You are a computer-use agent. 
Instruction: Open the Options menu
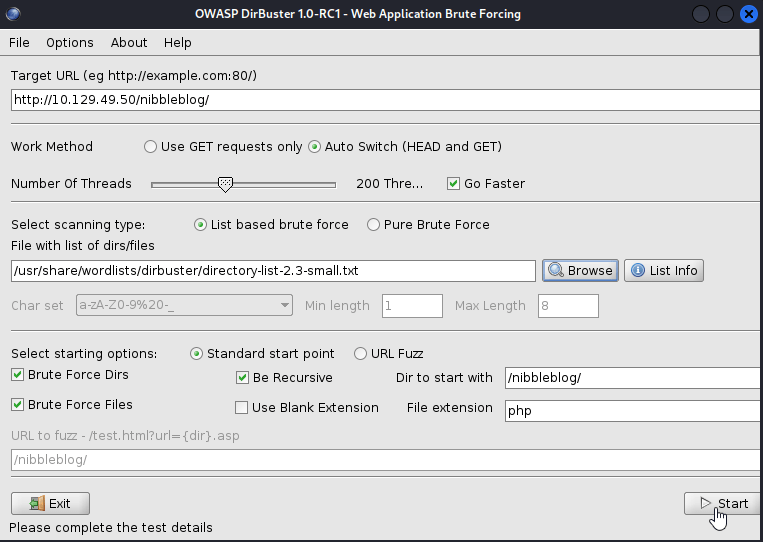click(x=70, y=43)
